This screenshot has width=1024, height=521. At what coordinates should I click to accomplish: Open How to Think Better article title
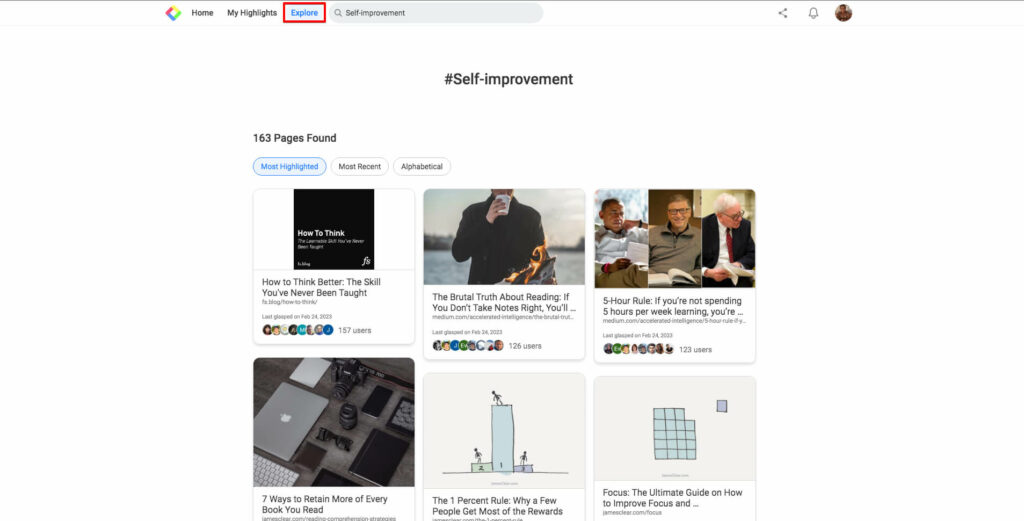[x=321, y=287]
